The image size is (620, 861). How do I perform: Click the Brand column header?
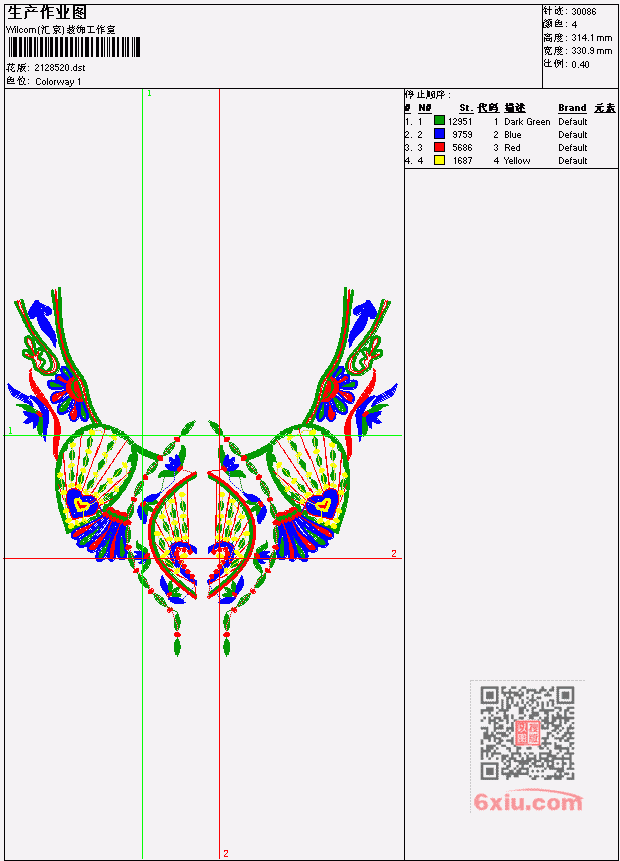pos(572,108)
